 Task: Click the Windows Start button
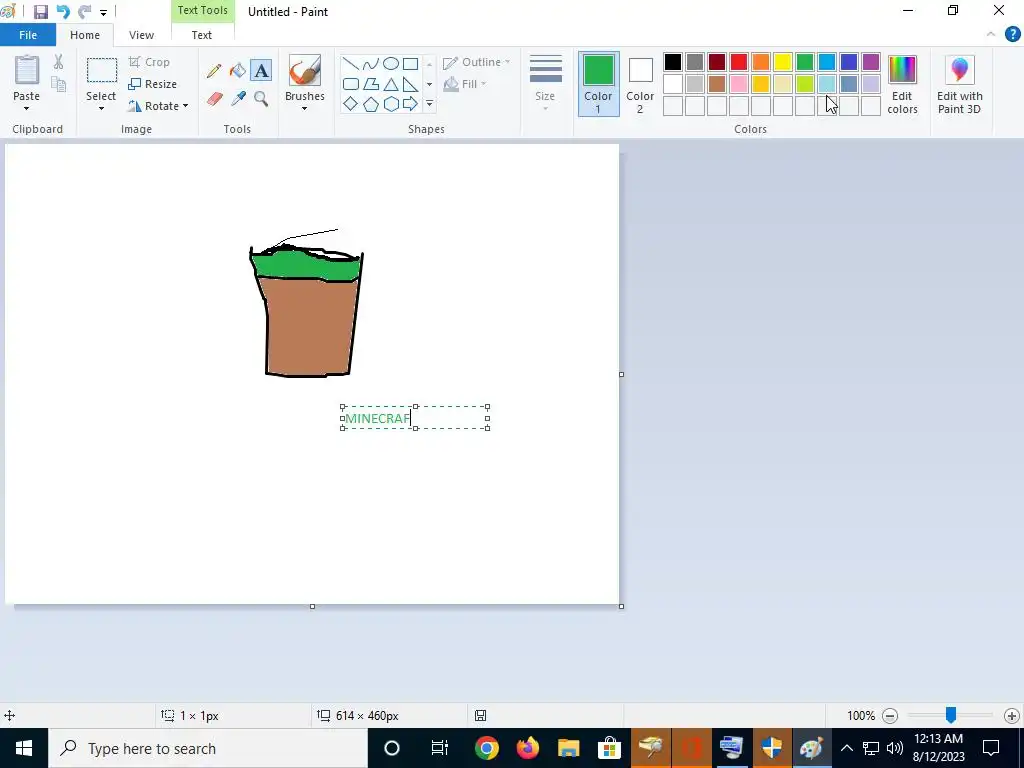click(x=24, y=748)
